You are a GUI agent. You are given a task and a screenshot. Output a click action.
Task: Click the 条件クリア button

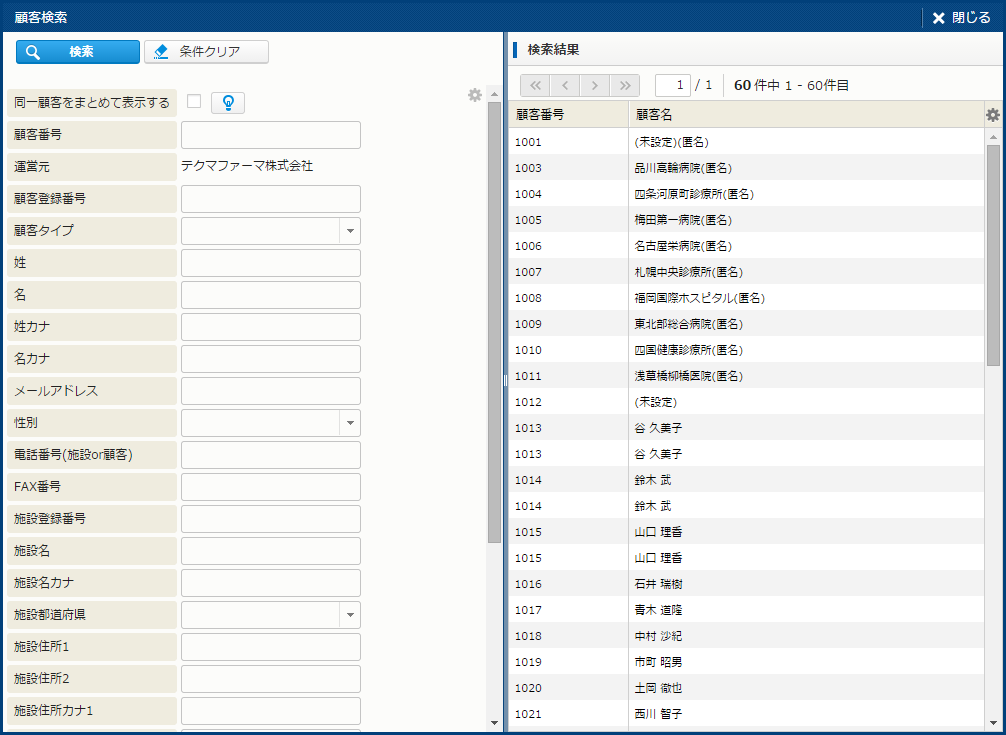[x=206, y=52]
